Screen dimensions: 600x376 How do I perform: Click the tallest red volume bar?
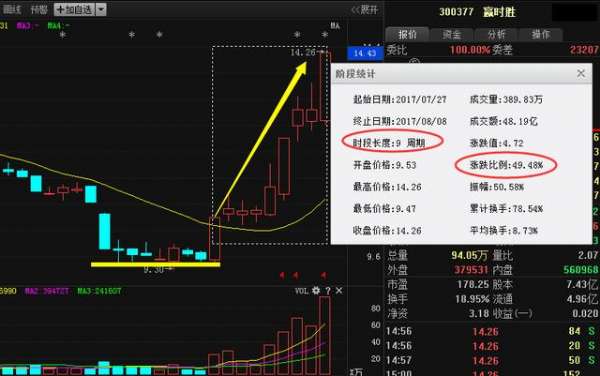click(x=324, y=335)
